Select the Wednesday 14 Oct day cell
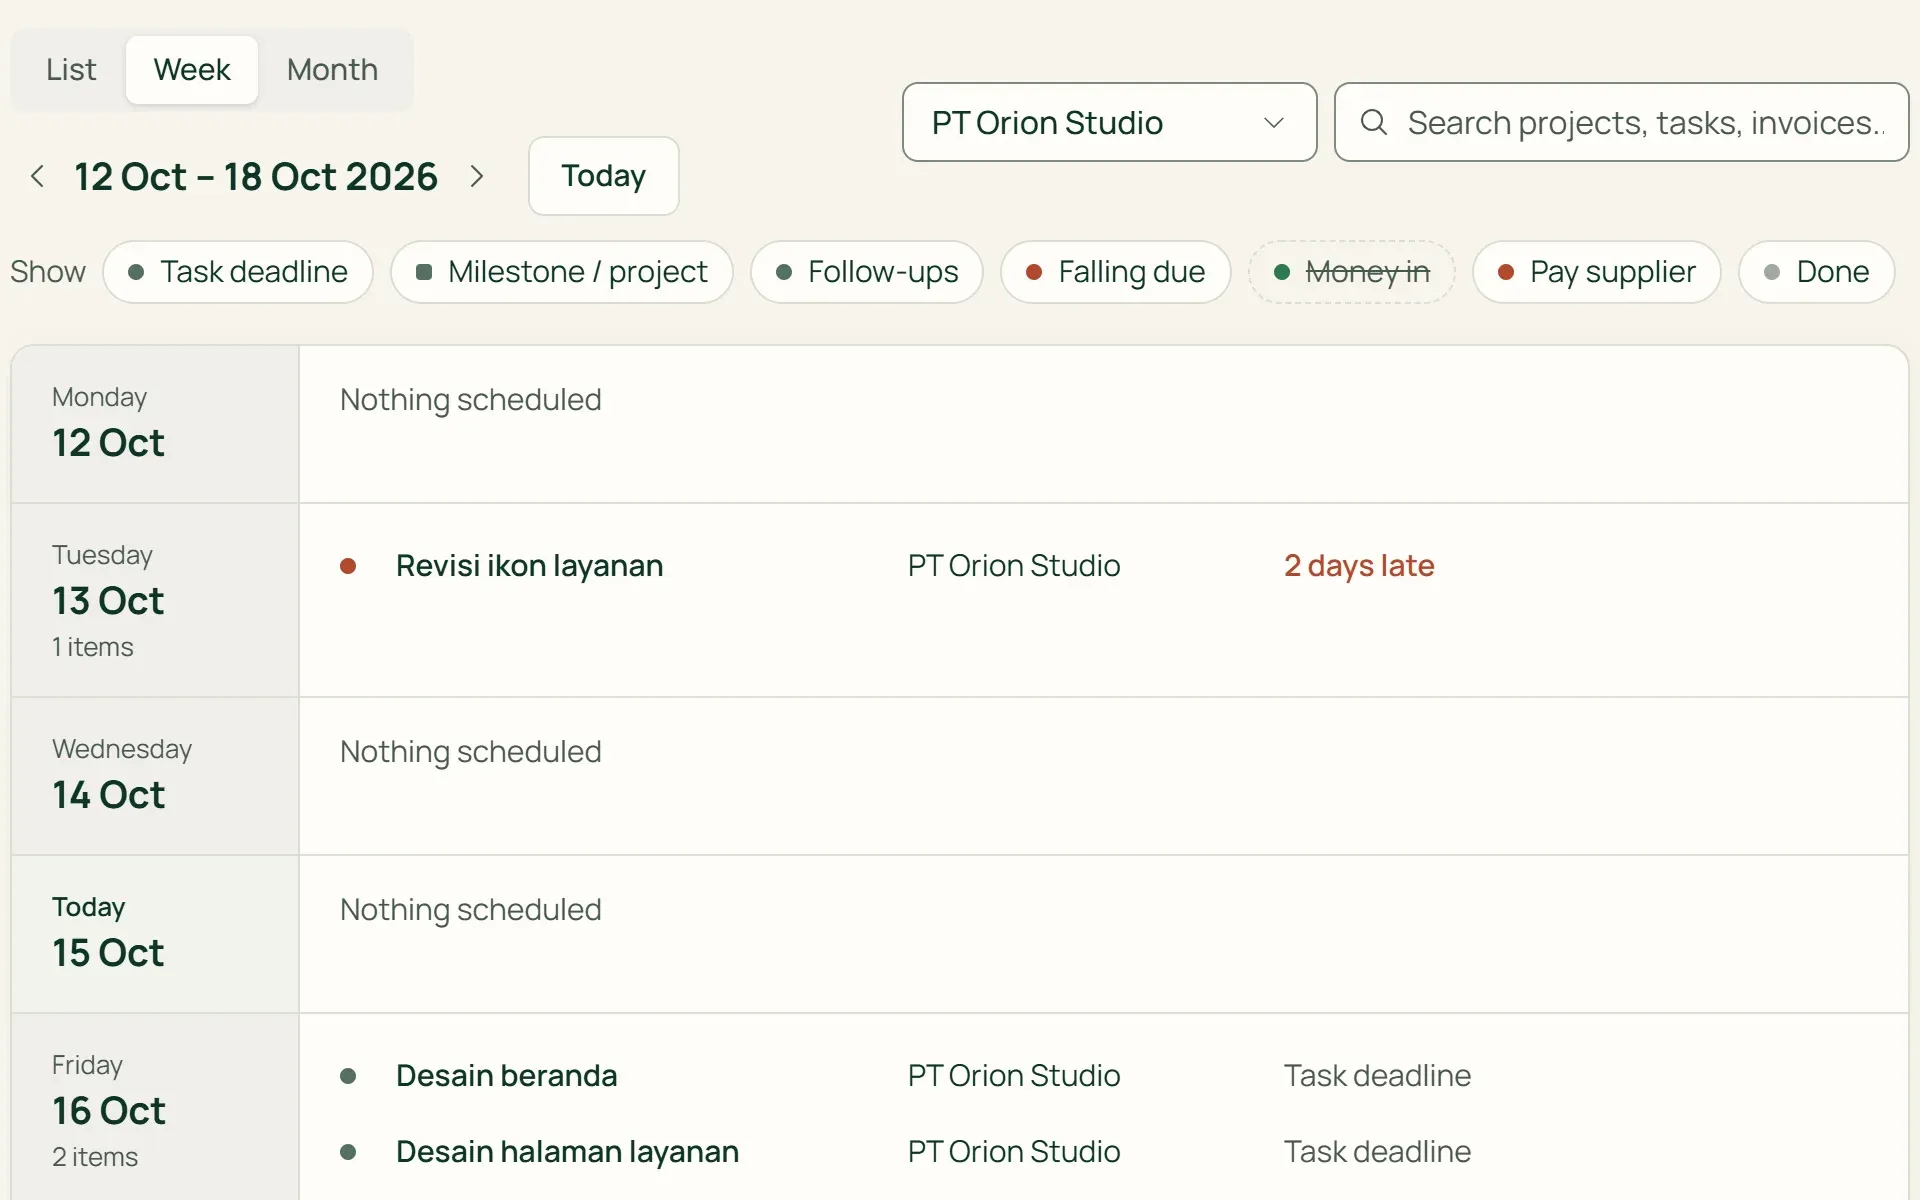Viewport: 1920px width, 1200px height. [155, 776]
